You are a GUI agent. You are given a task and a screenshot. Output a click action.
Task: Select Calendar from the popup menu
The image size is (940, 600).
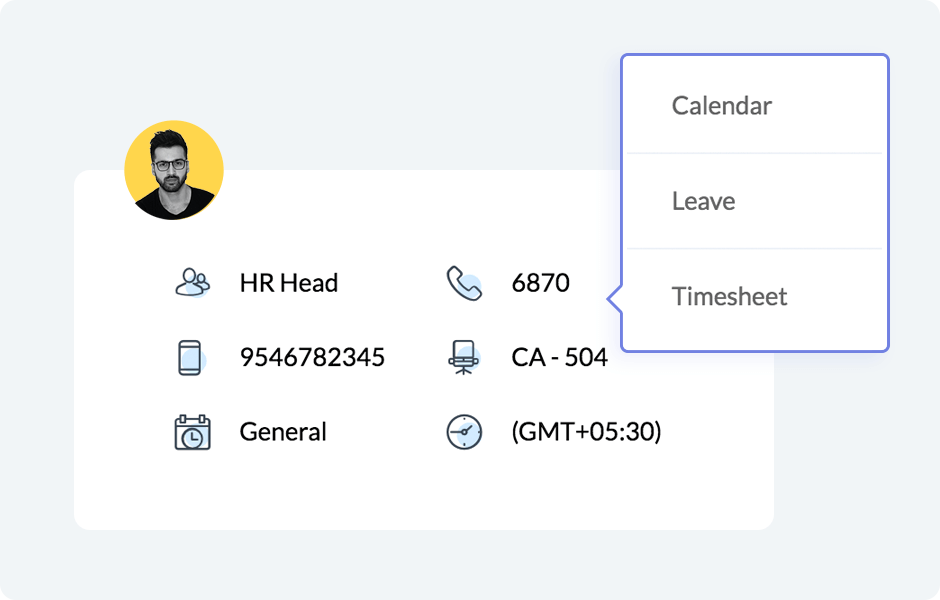coord(721,106)
